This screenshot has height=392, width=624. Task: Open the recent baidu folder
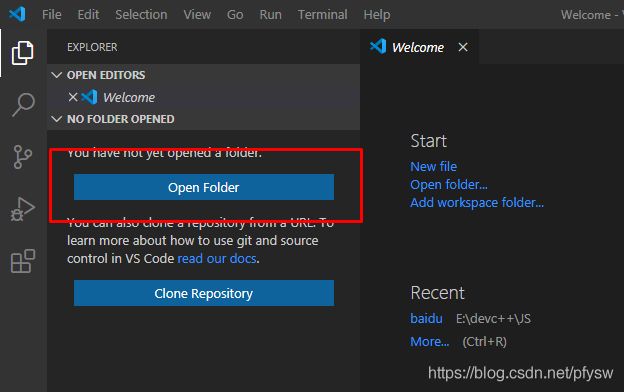(x=426, y=318)
